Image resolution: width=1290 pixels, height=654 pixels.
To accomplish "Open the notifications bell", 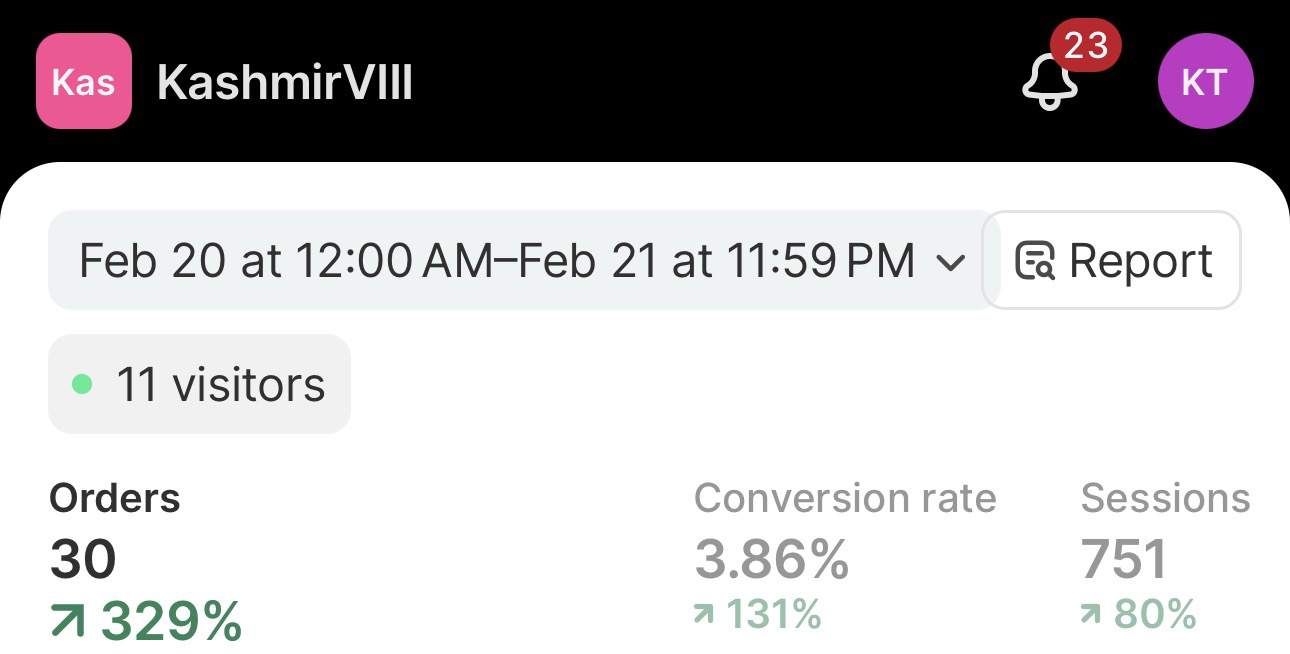I will pyautogui.click(x=1049, y=84).
